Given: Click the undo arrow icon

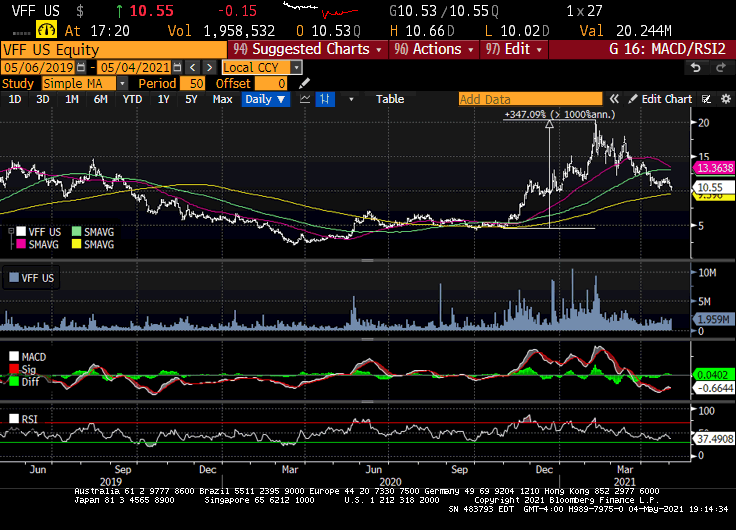Looking at the screenshot, I should pyautogui.click(x=696, y=68).
